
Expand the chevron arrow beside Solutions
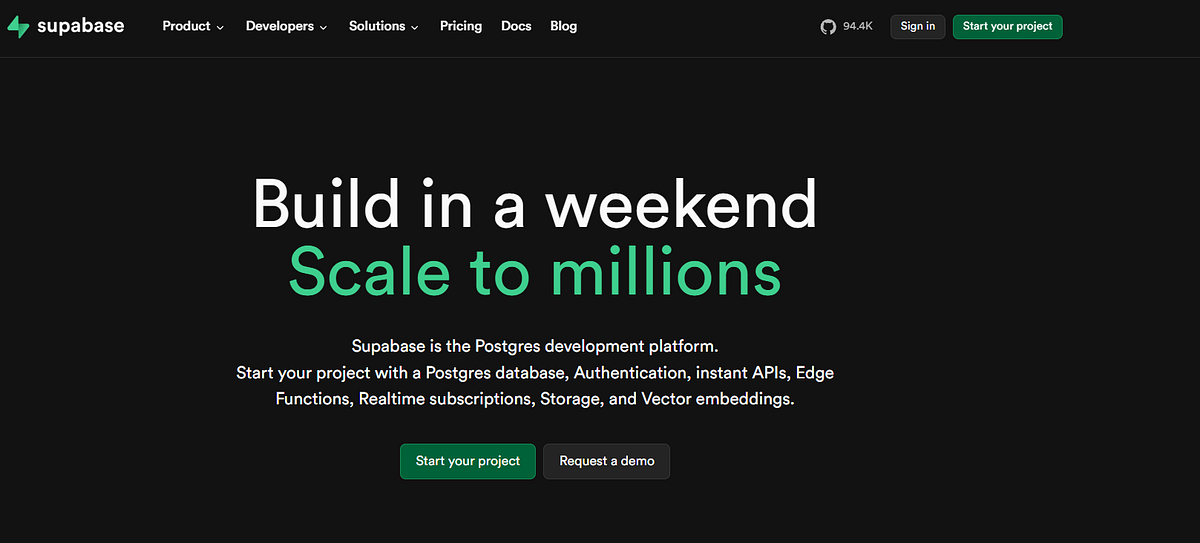(x=414, y=27)
